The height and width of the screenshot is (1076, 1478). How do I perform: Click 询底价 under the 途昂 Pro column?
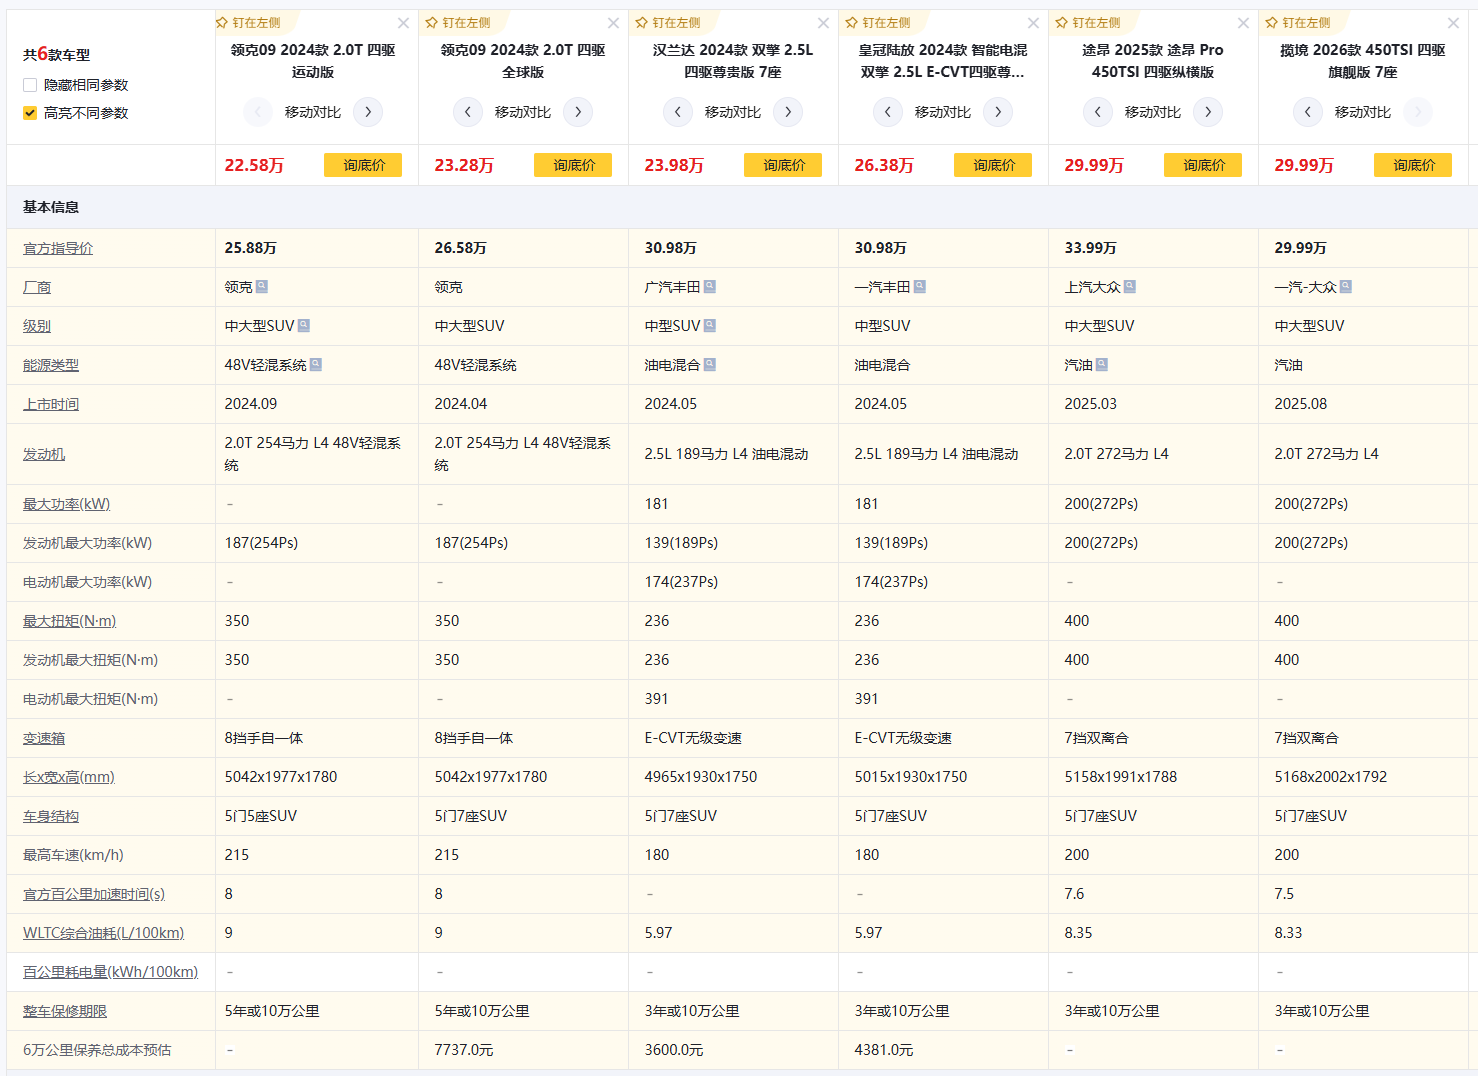point(1203,165)
